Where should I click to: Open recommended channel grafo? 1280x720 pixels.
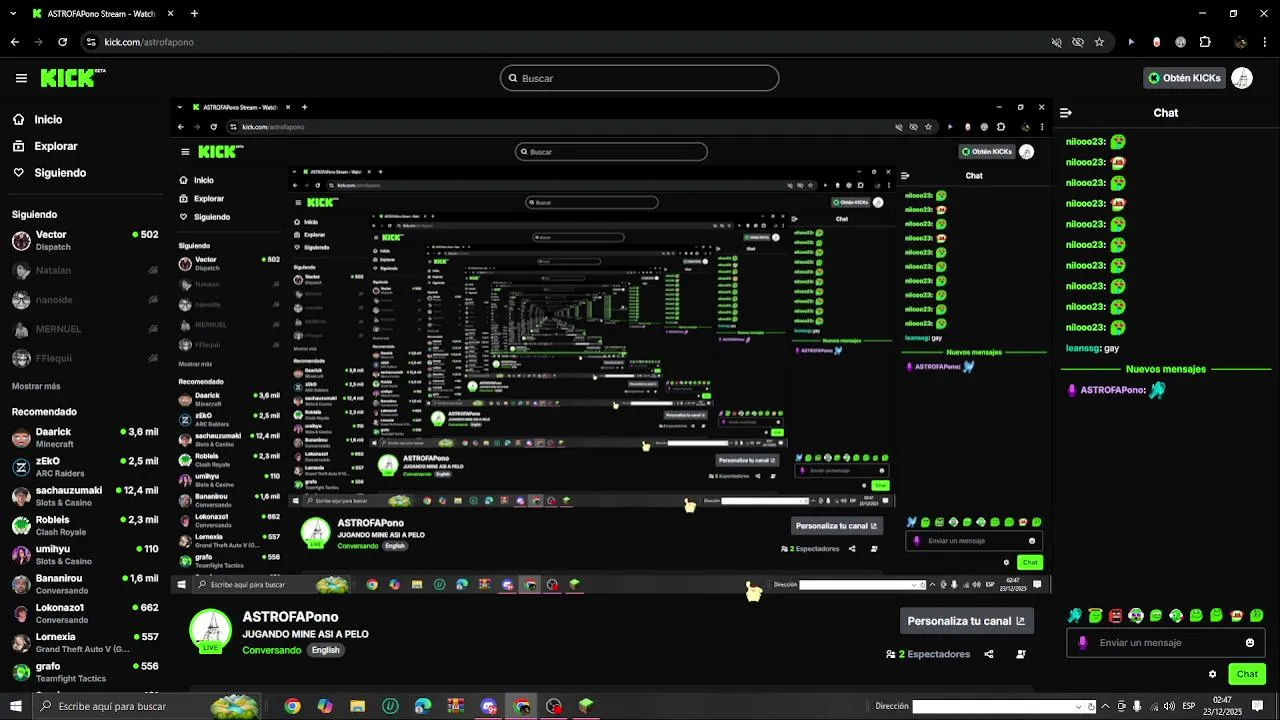pos(85,672)
